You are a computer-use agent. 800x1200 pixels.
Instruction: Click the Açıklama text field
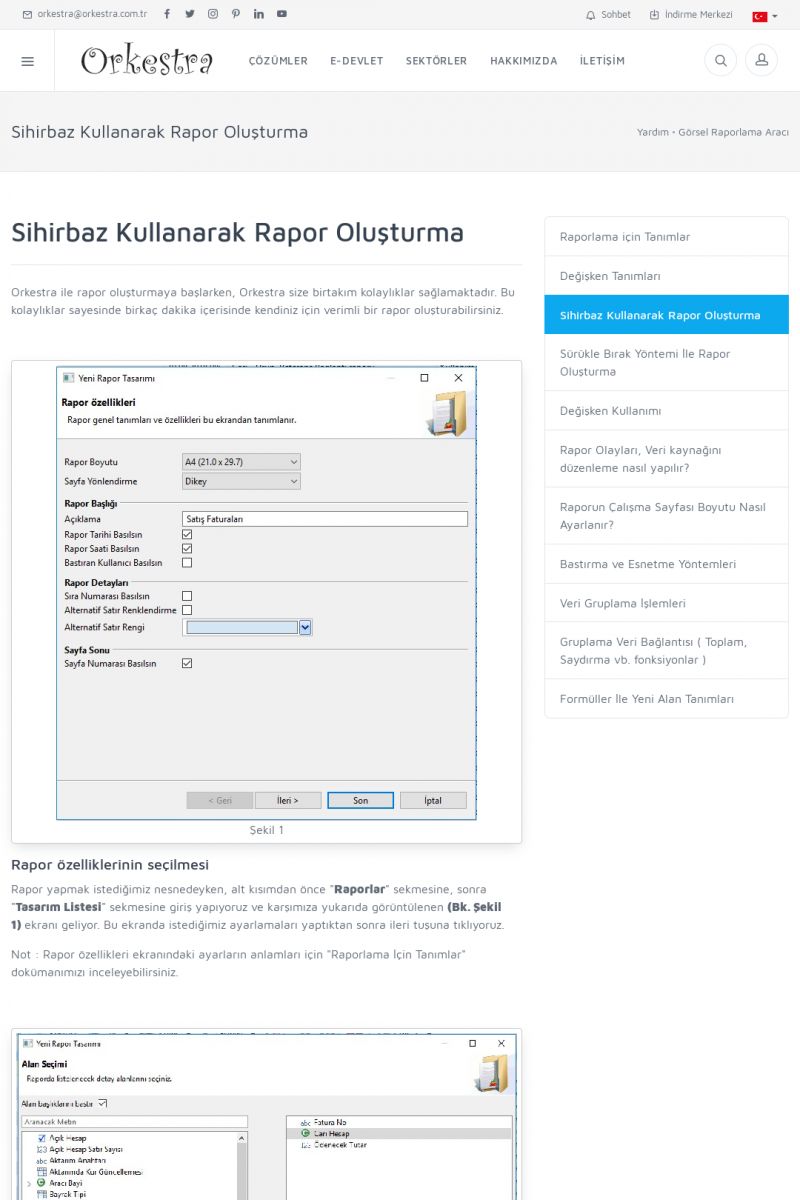coord(325,519)
